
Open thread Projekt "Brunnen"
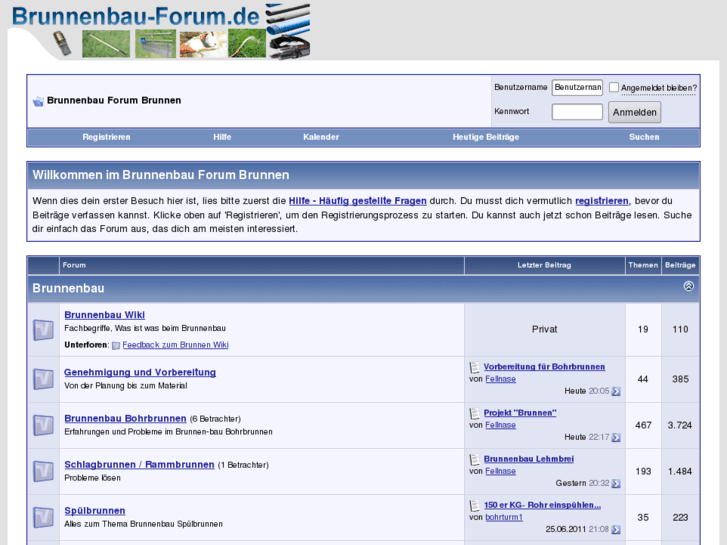click(520, 413)
